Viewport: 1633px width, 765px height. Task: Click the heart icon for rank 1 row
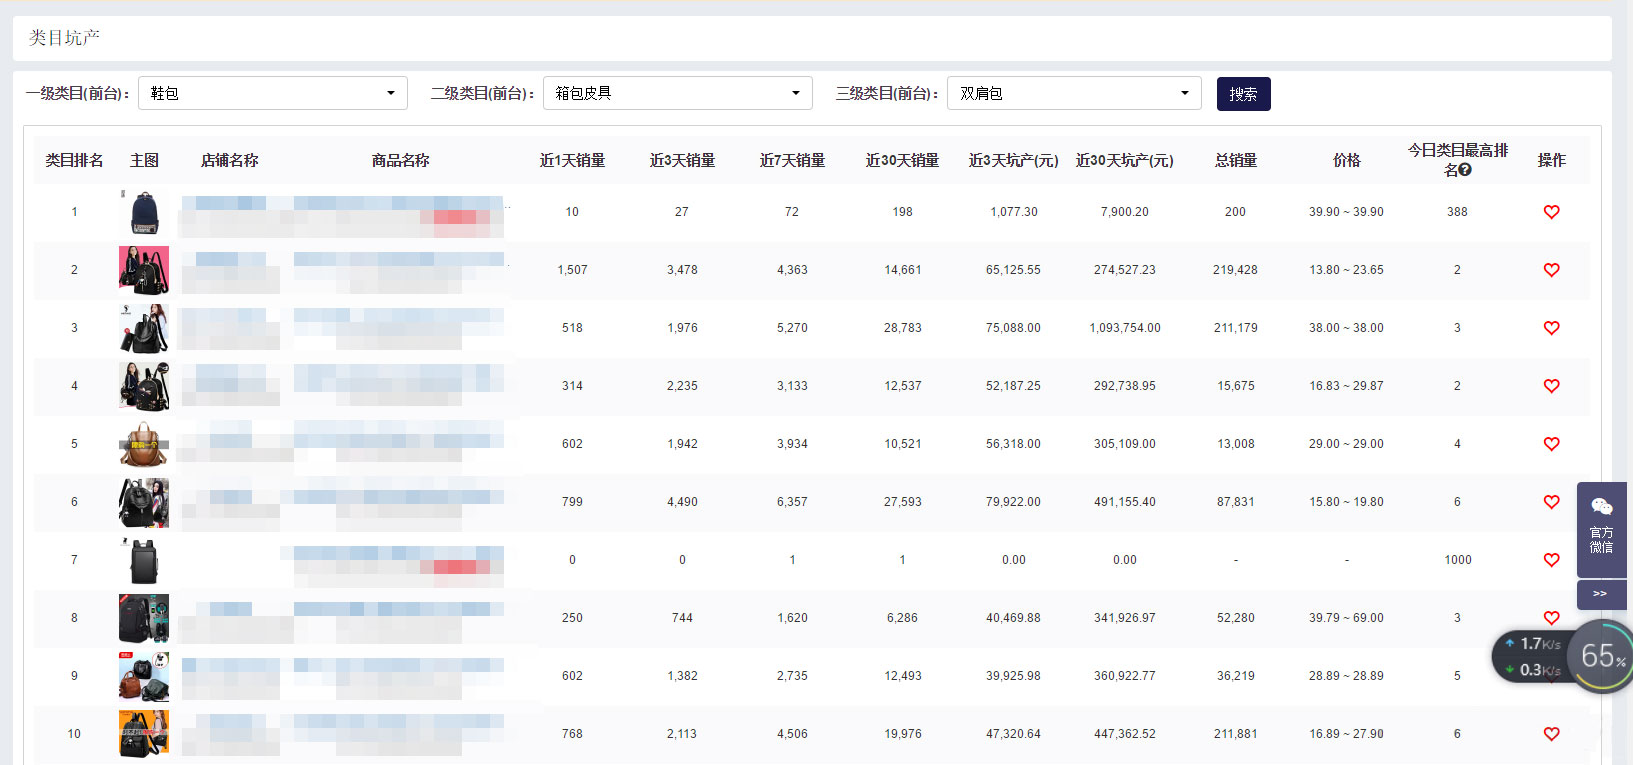[1551, 212]
